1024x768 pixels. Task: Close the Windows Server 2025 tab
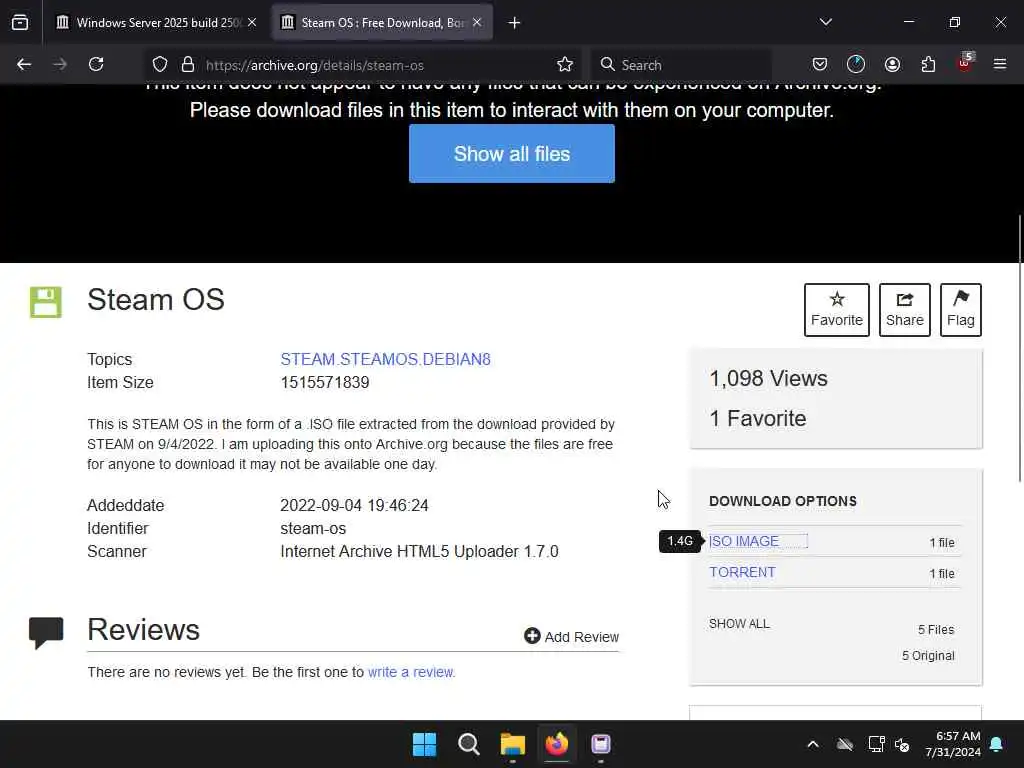[252, 23]
